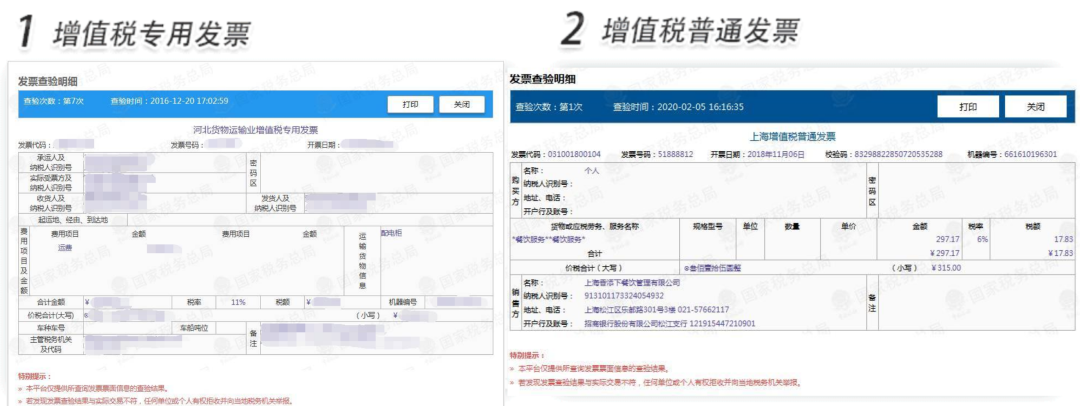
Task: Select the check code 83298822850720535288
Action: pyautogui.click(x=898, y=154)
